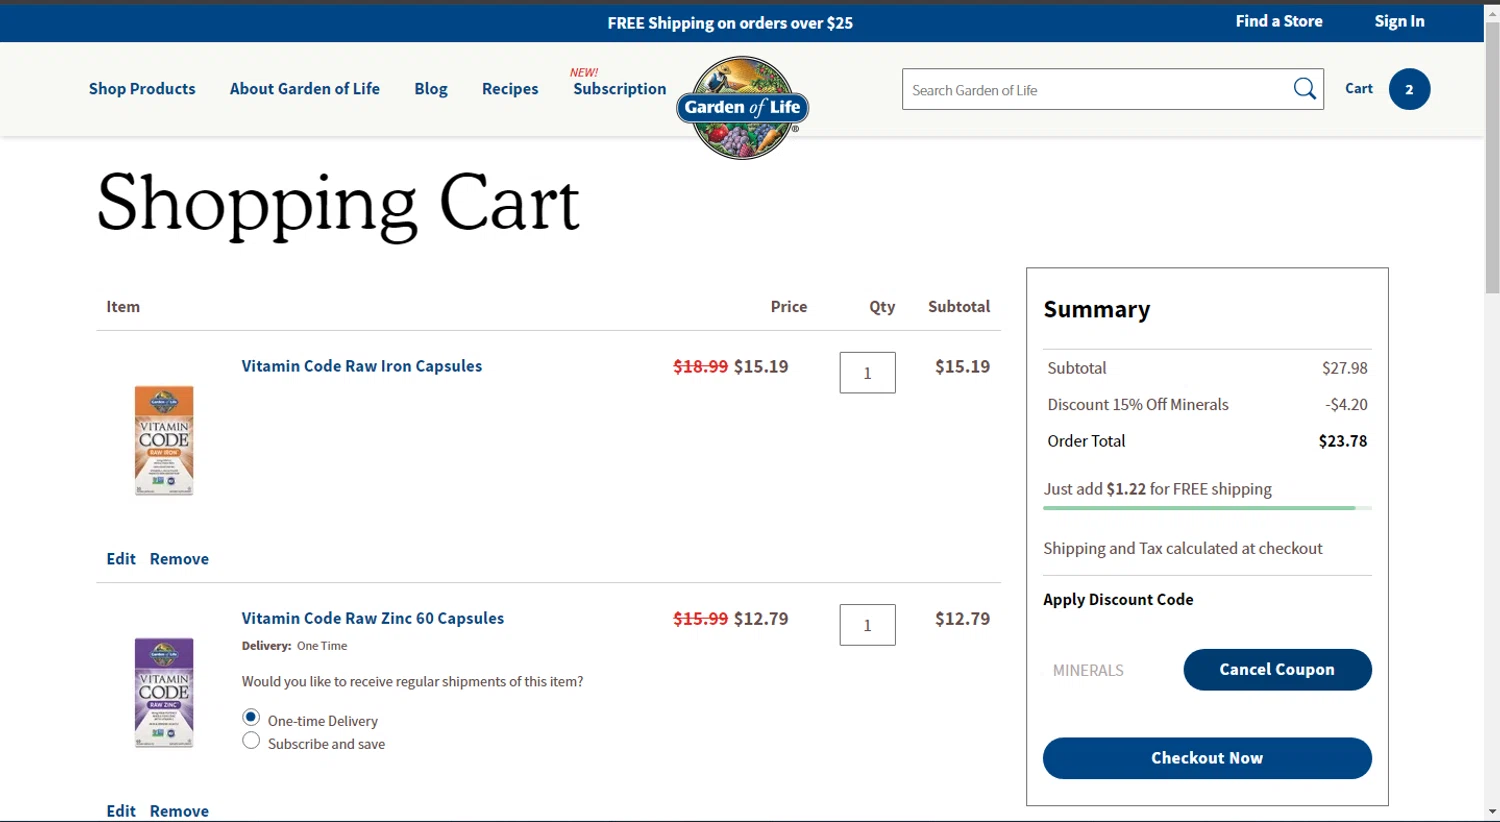Image resolution: width=1500 pixels, height=822 pixels.
Task: Select Subscribe and save radio option
Action: tap(251, 741)
